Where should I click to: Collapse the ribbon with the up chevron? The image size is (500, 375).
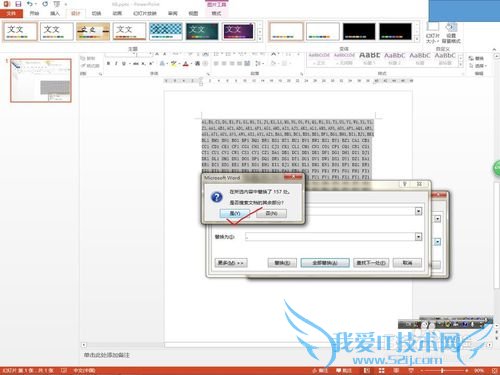[x=494, y=49]
